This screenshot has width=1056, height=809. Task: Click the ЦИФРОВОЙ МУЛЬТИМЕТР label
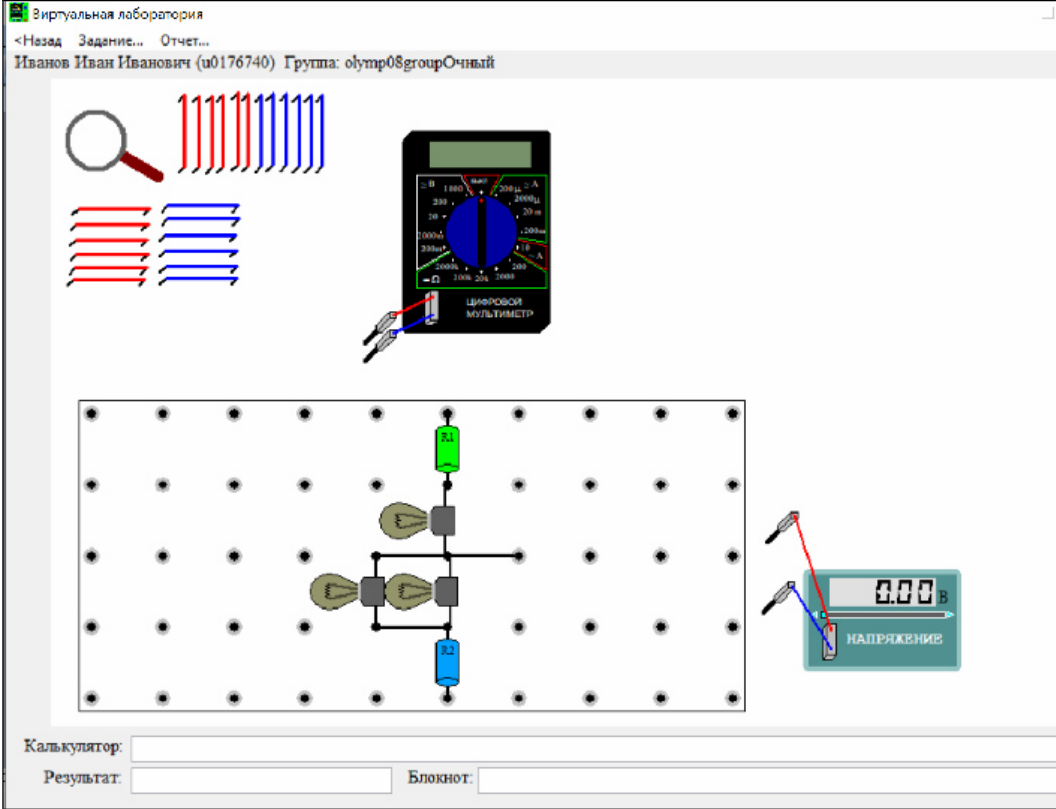(499, 308)
